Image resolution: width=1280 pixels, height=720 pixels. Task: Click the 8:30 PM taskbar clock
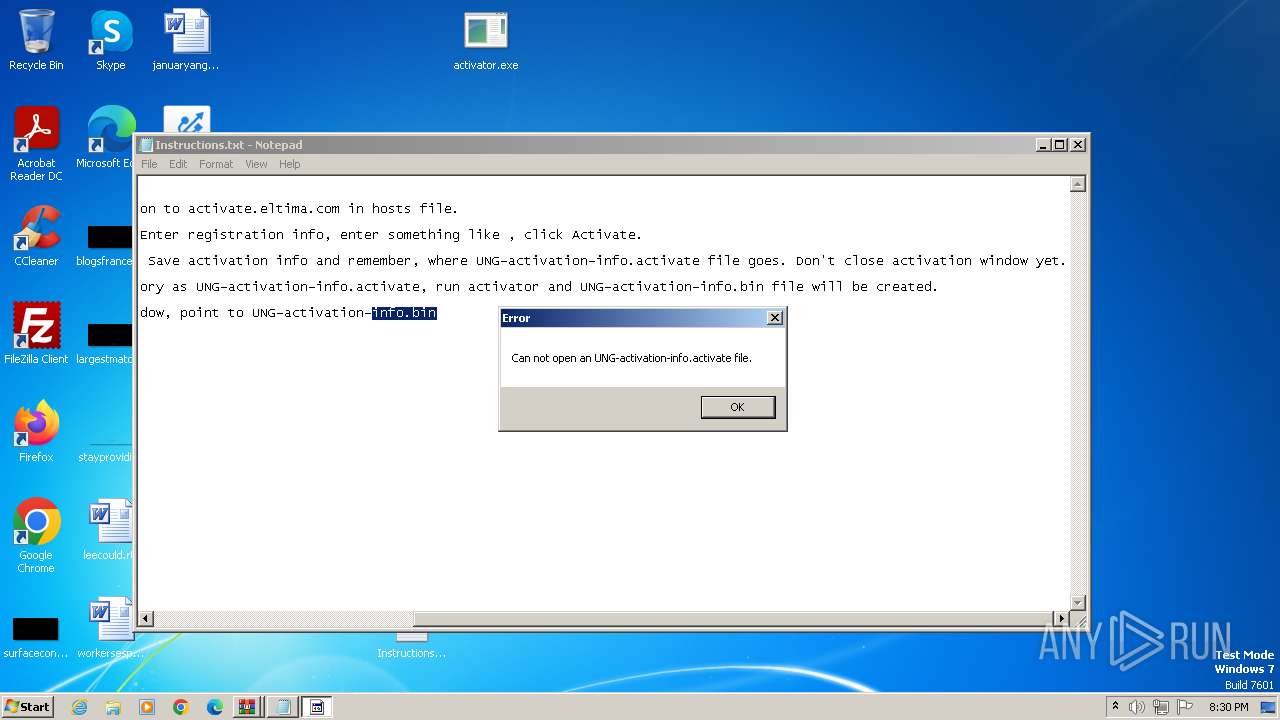1228,707
